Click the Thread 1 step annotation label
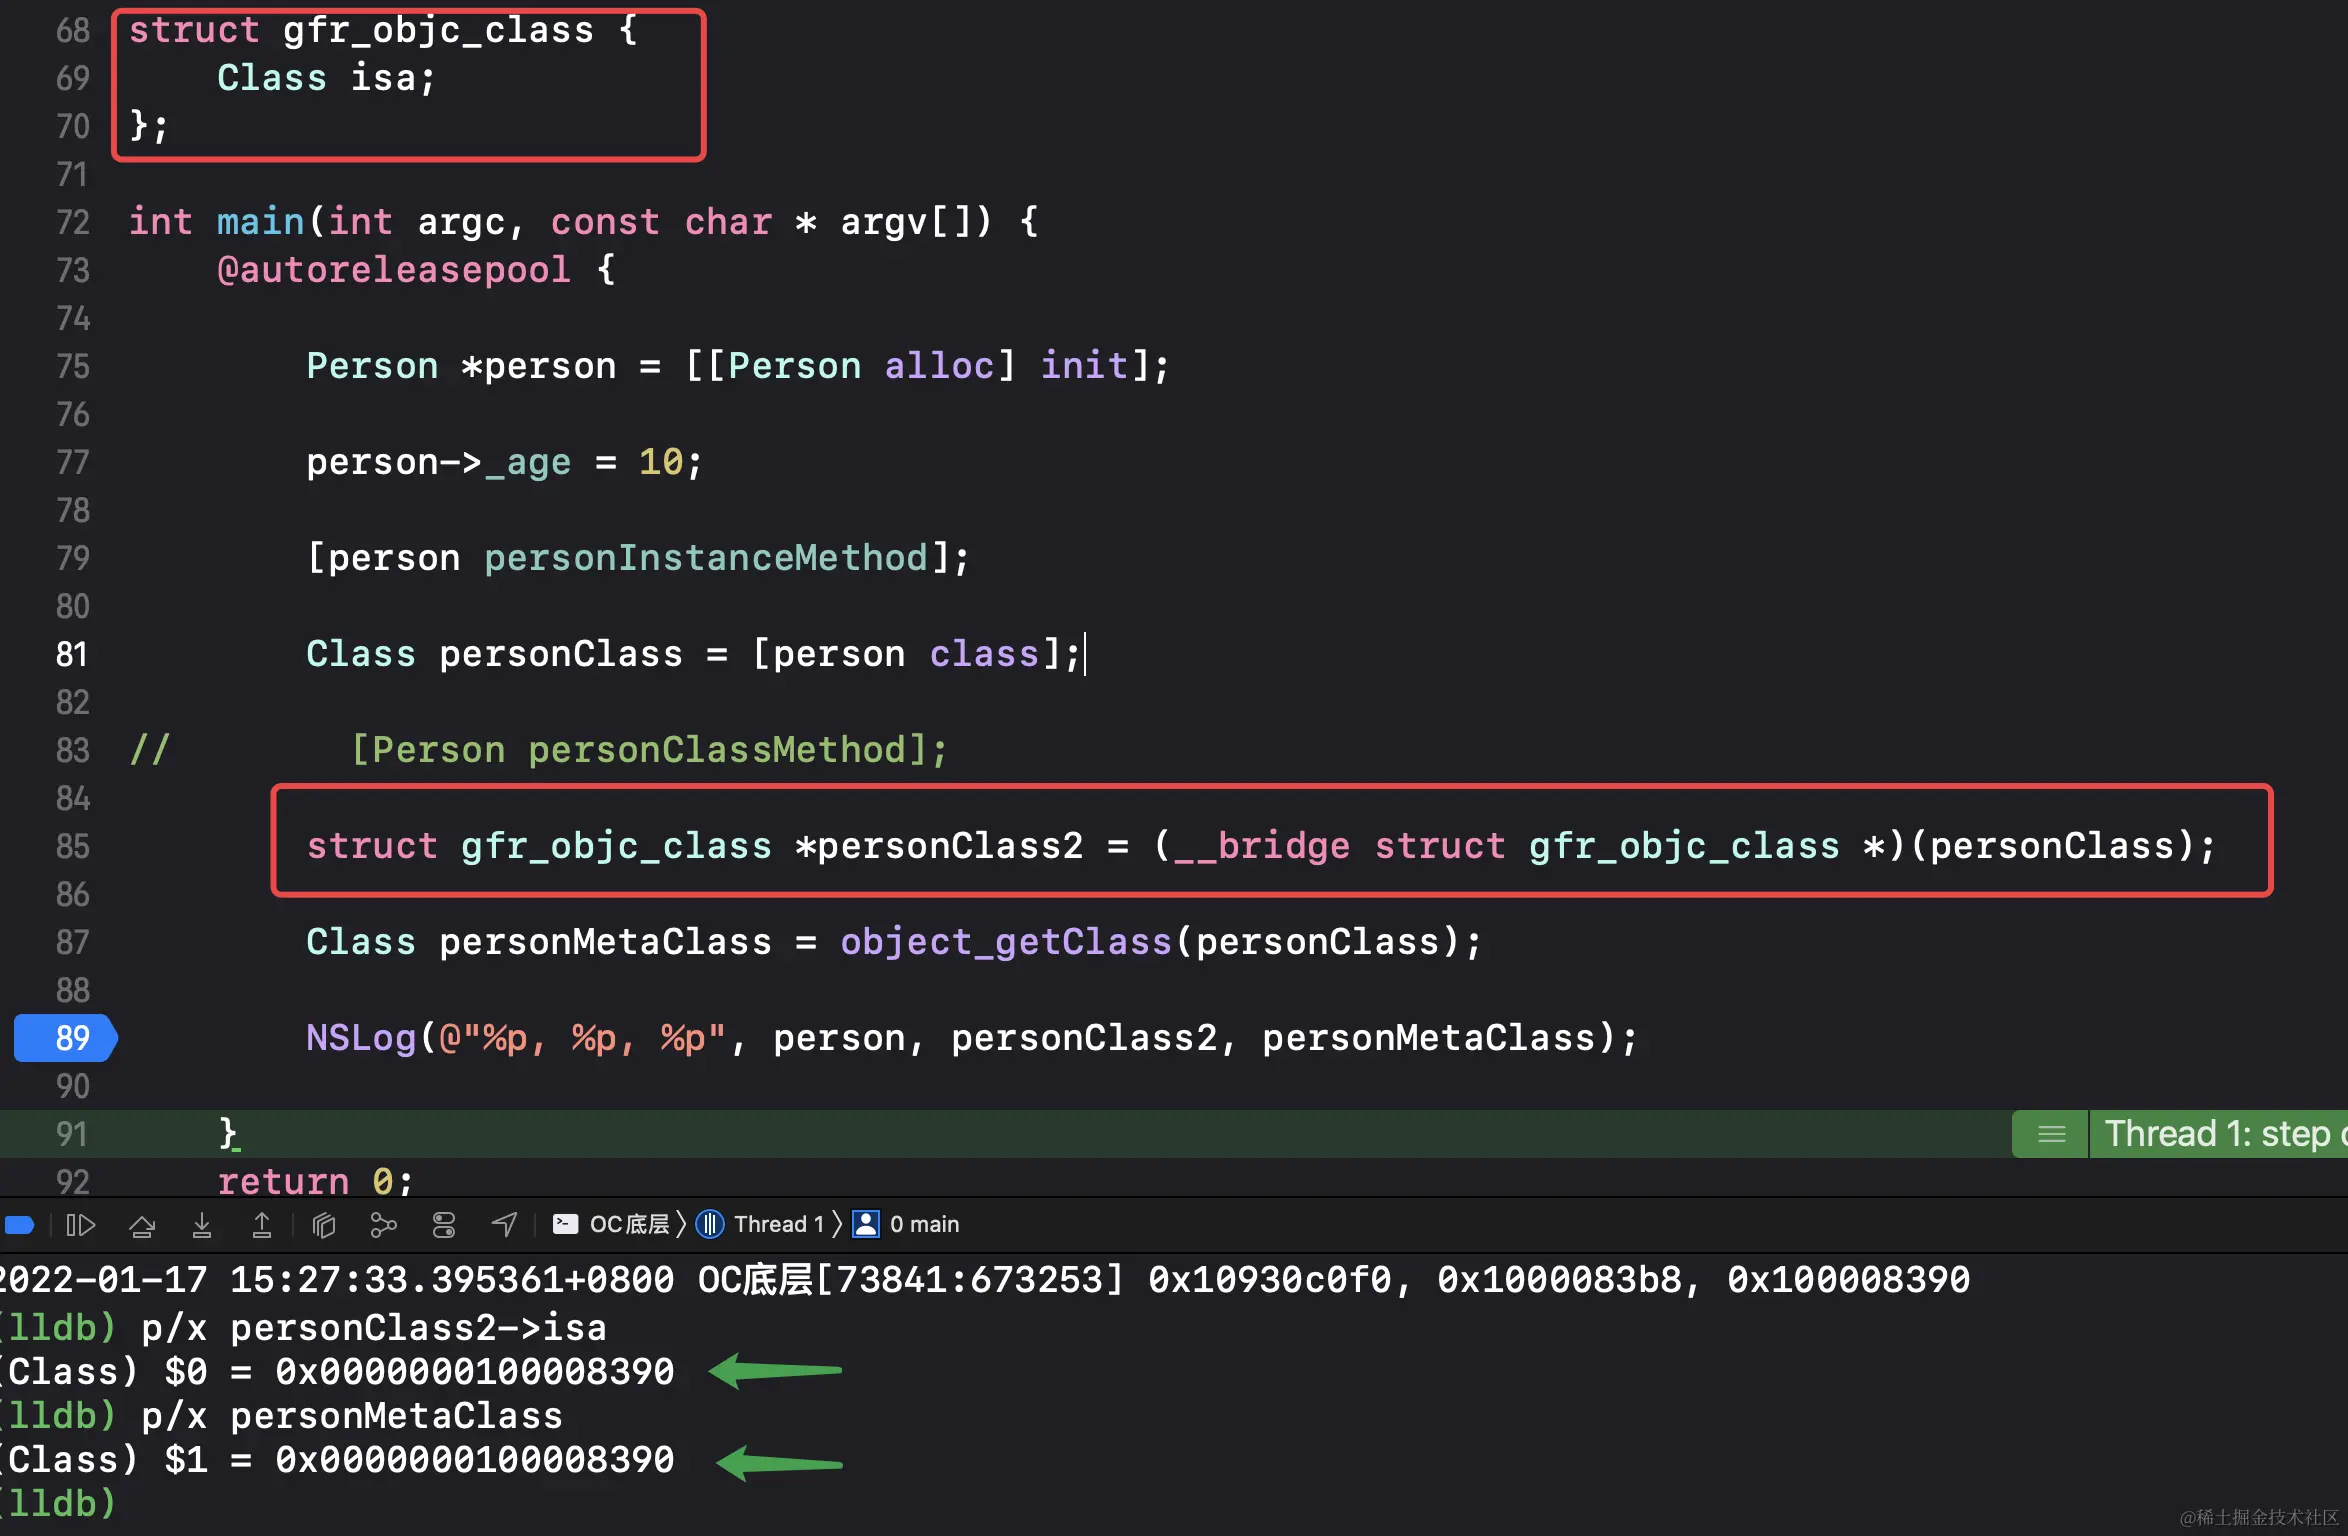The image size is (2348, 1536). (2218, 1134)
